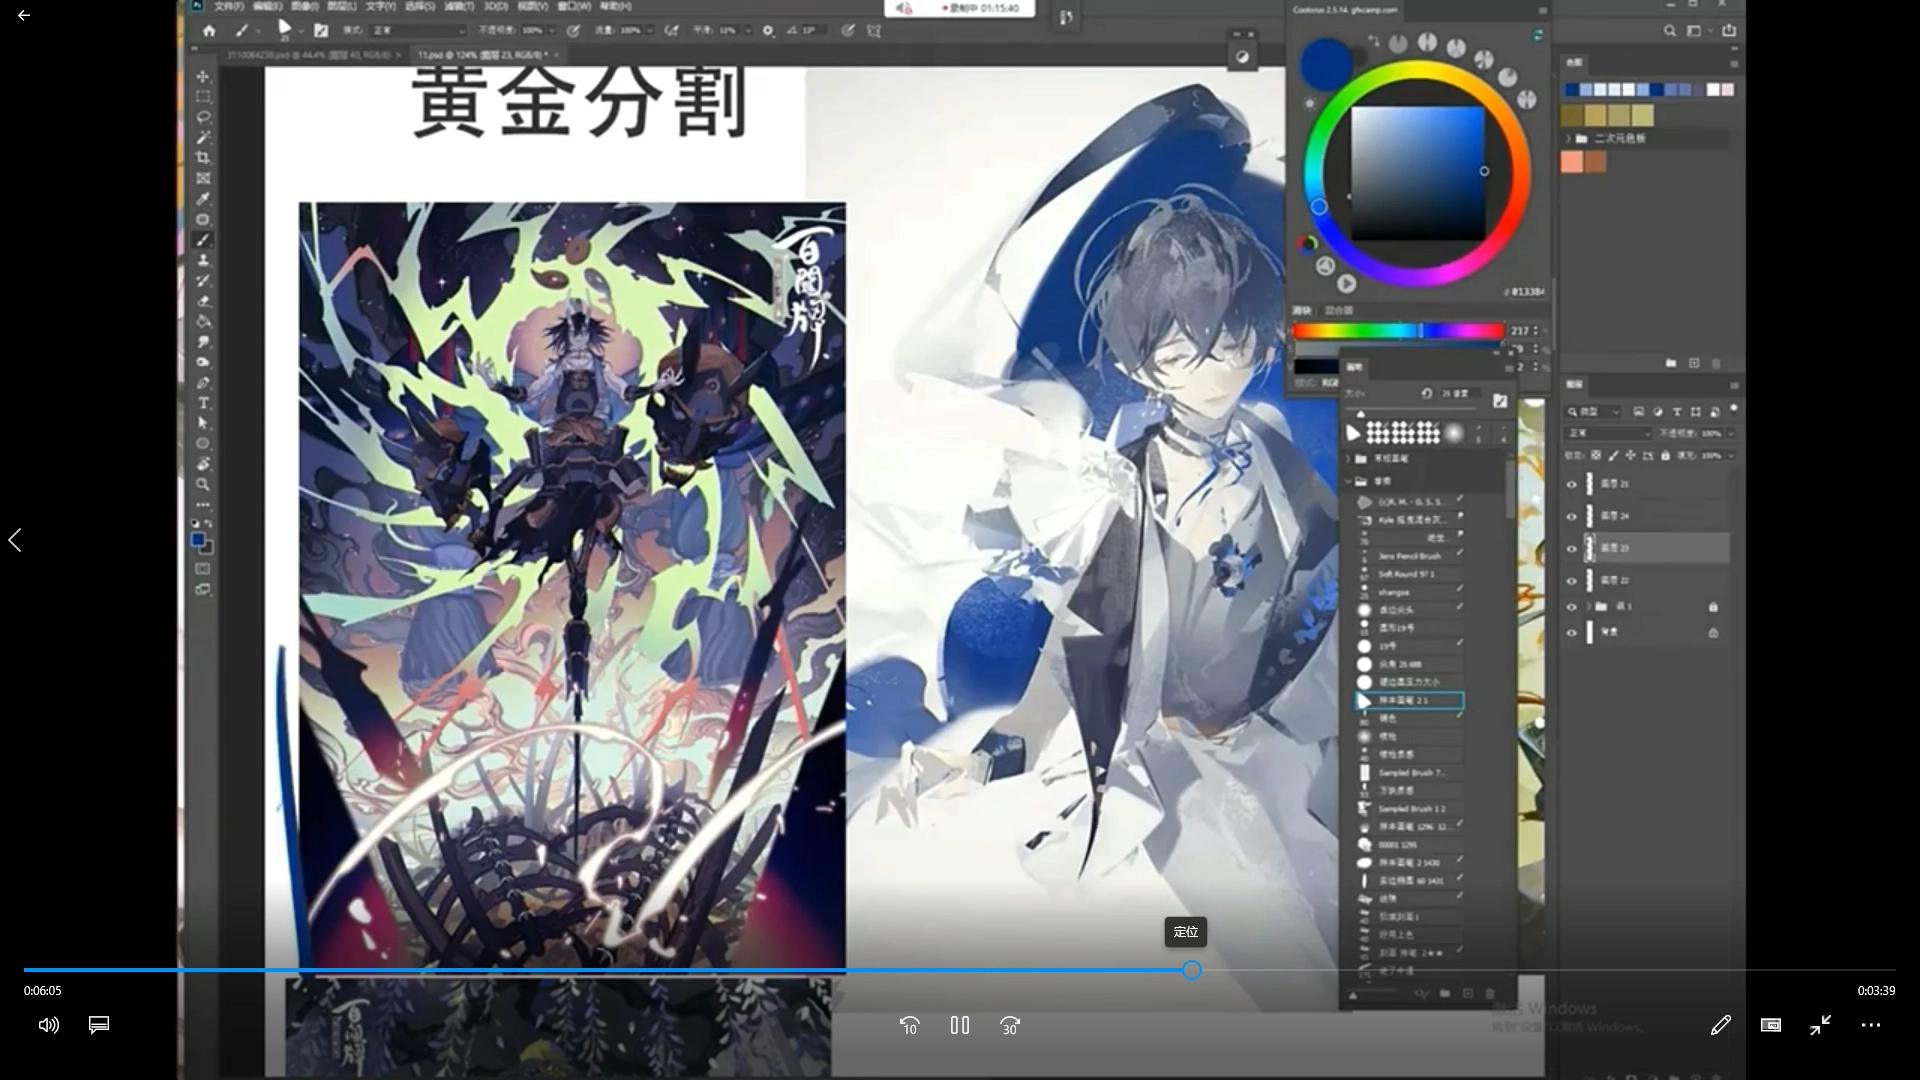Skip back 10 seconds
The height and width of the screenshot is (1080, 1920).
click(909, 1025)
